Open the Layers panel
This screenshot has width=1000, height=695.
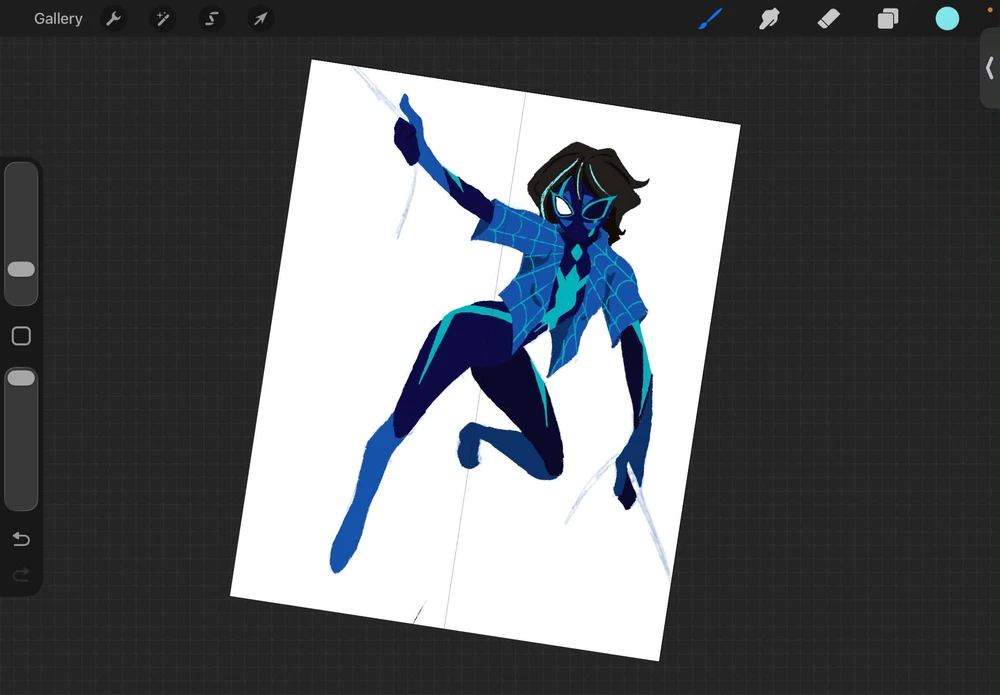coord(888,19)
